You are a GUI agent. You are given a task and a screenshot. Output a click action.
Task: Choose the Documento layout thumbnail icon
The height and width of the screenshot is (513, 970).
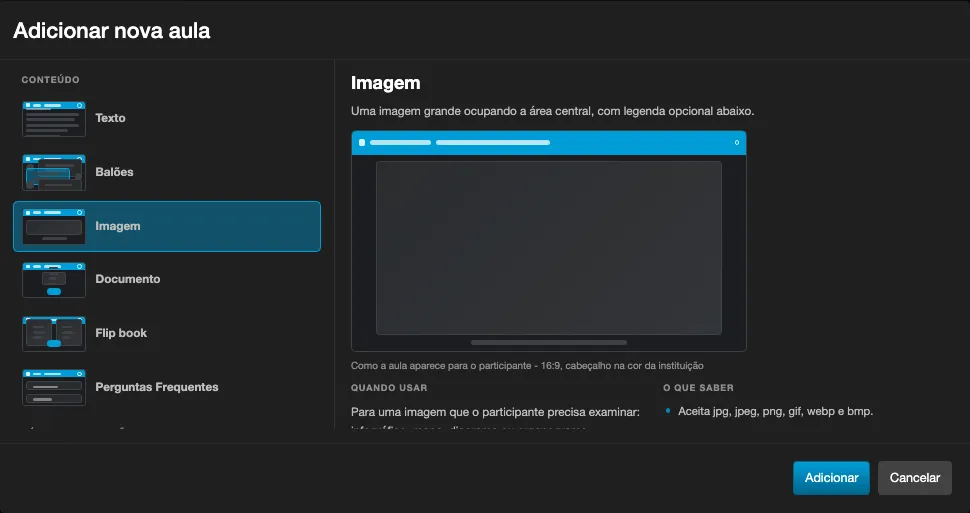coord(54,280)
